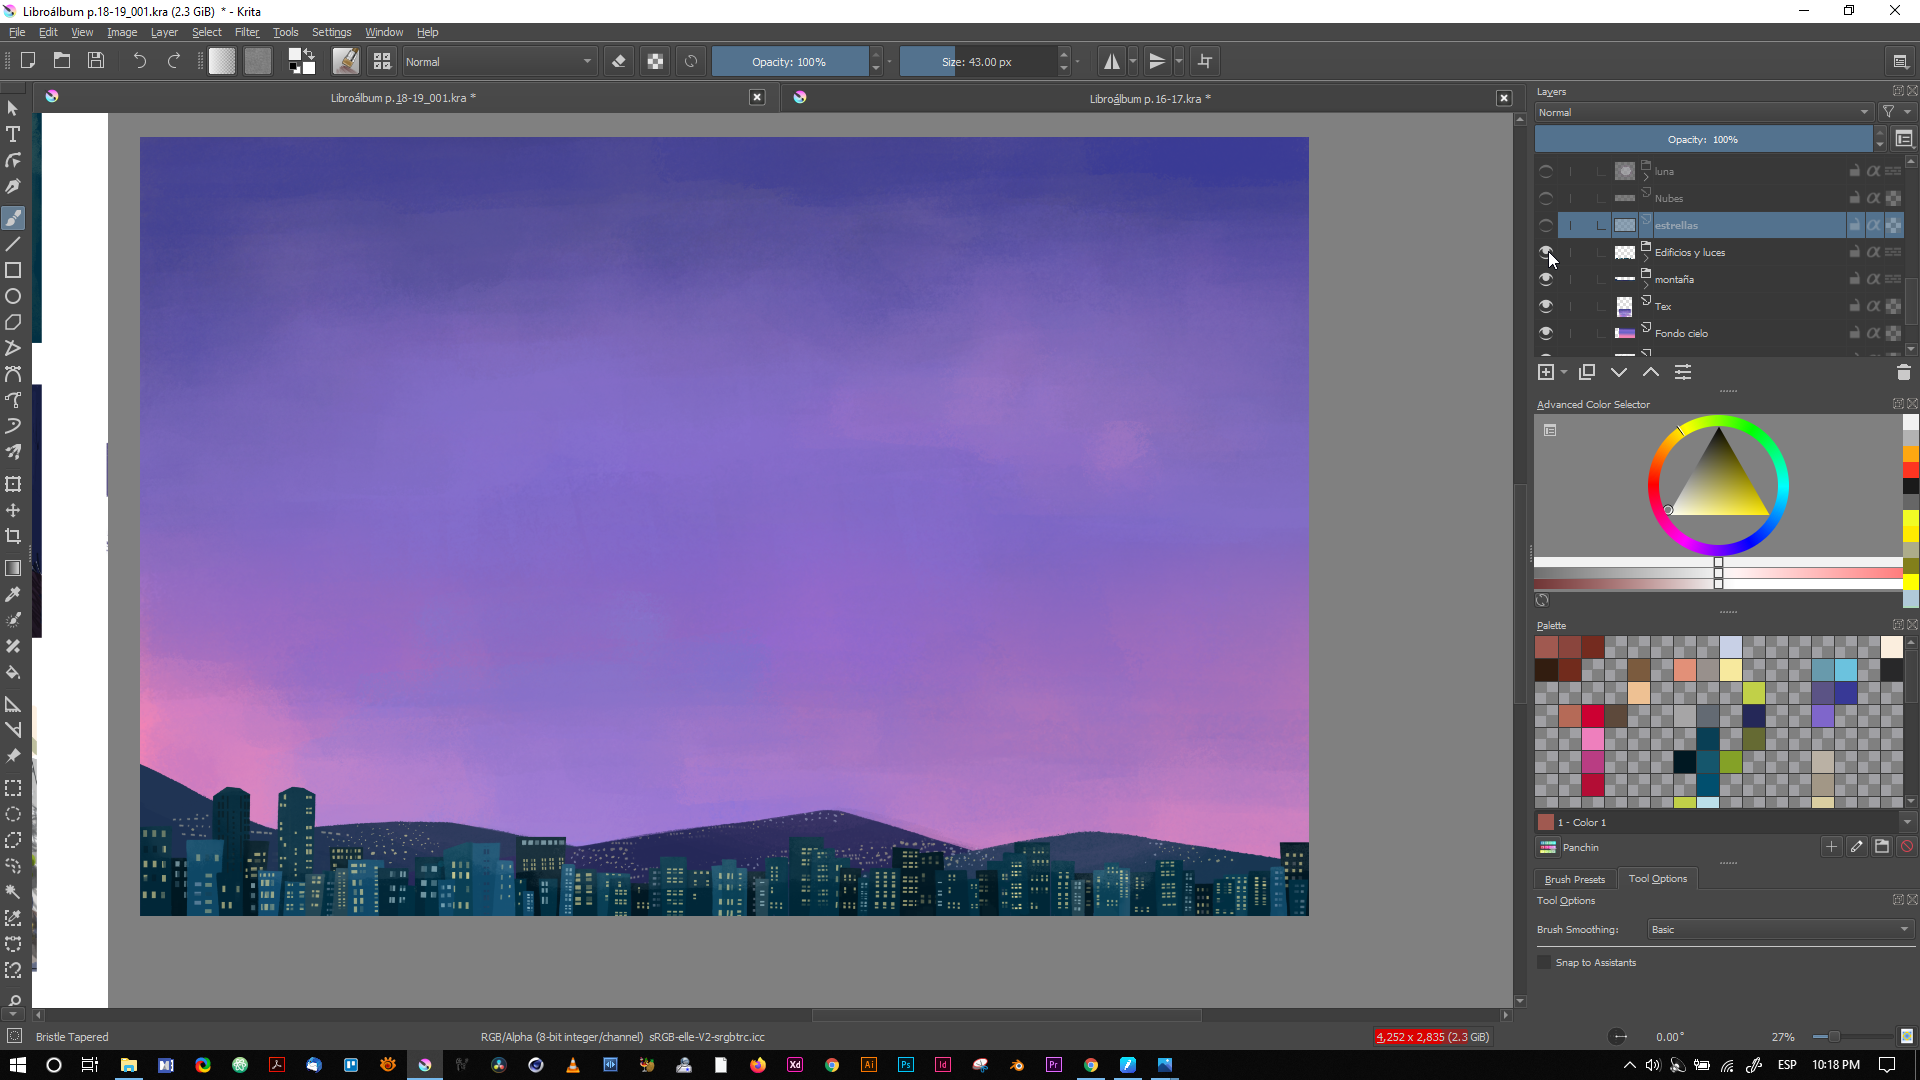Adjust the layer Opacity slider
Screen dimensions: 1920x1080
[1703, 139]
